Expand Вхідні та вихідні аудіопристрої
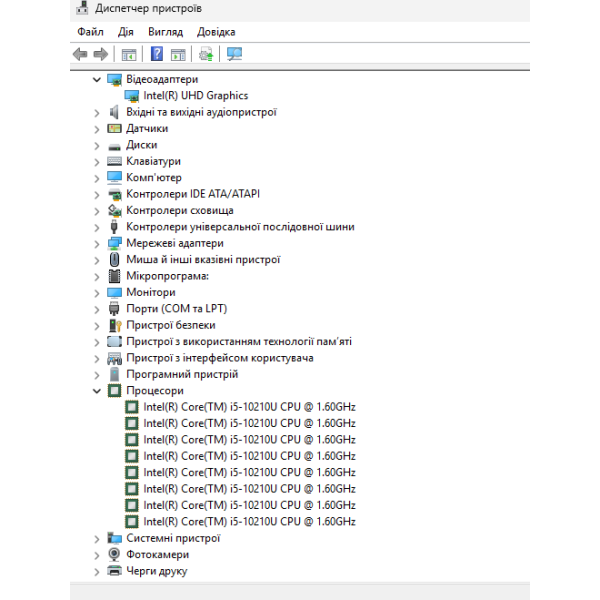This screenshot has height=600, width=600. (96, 113)
